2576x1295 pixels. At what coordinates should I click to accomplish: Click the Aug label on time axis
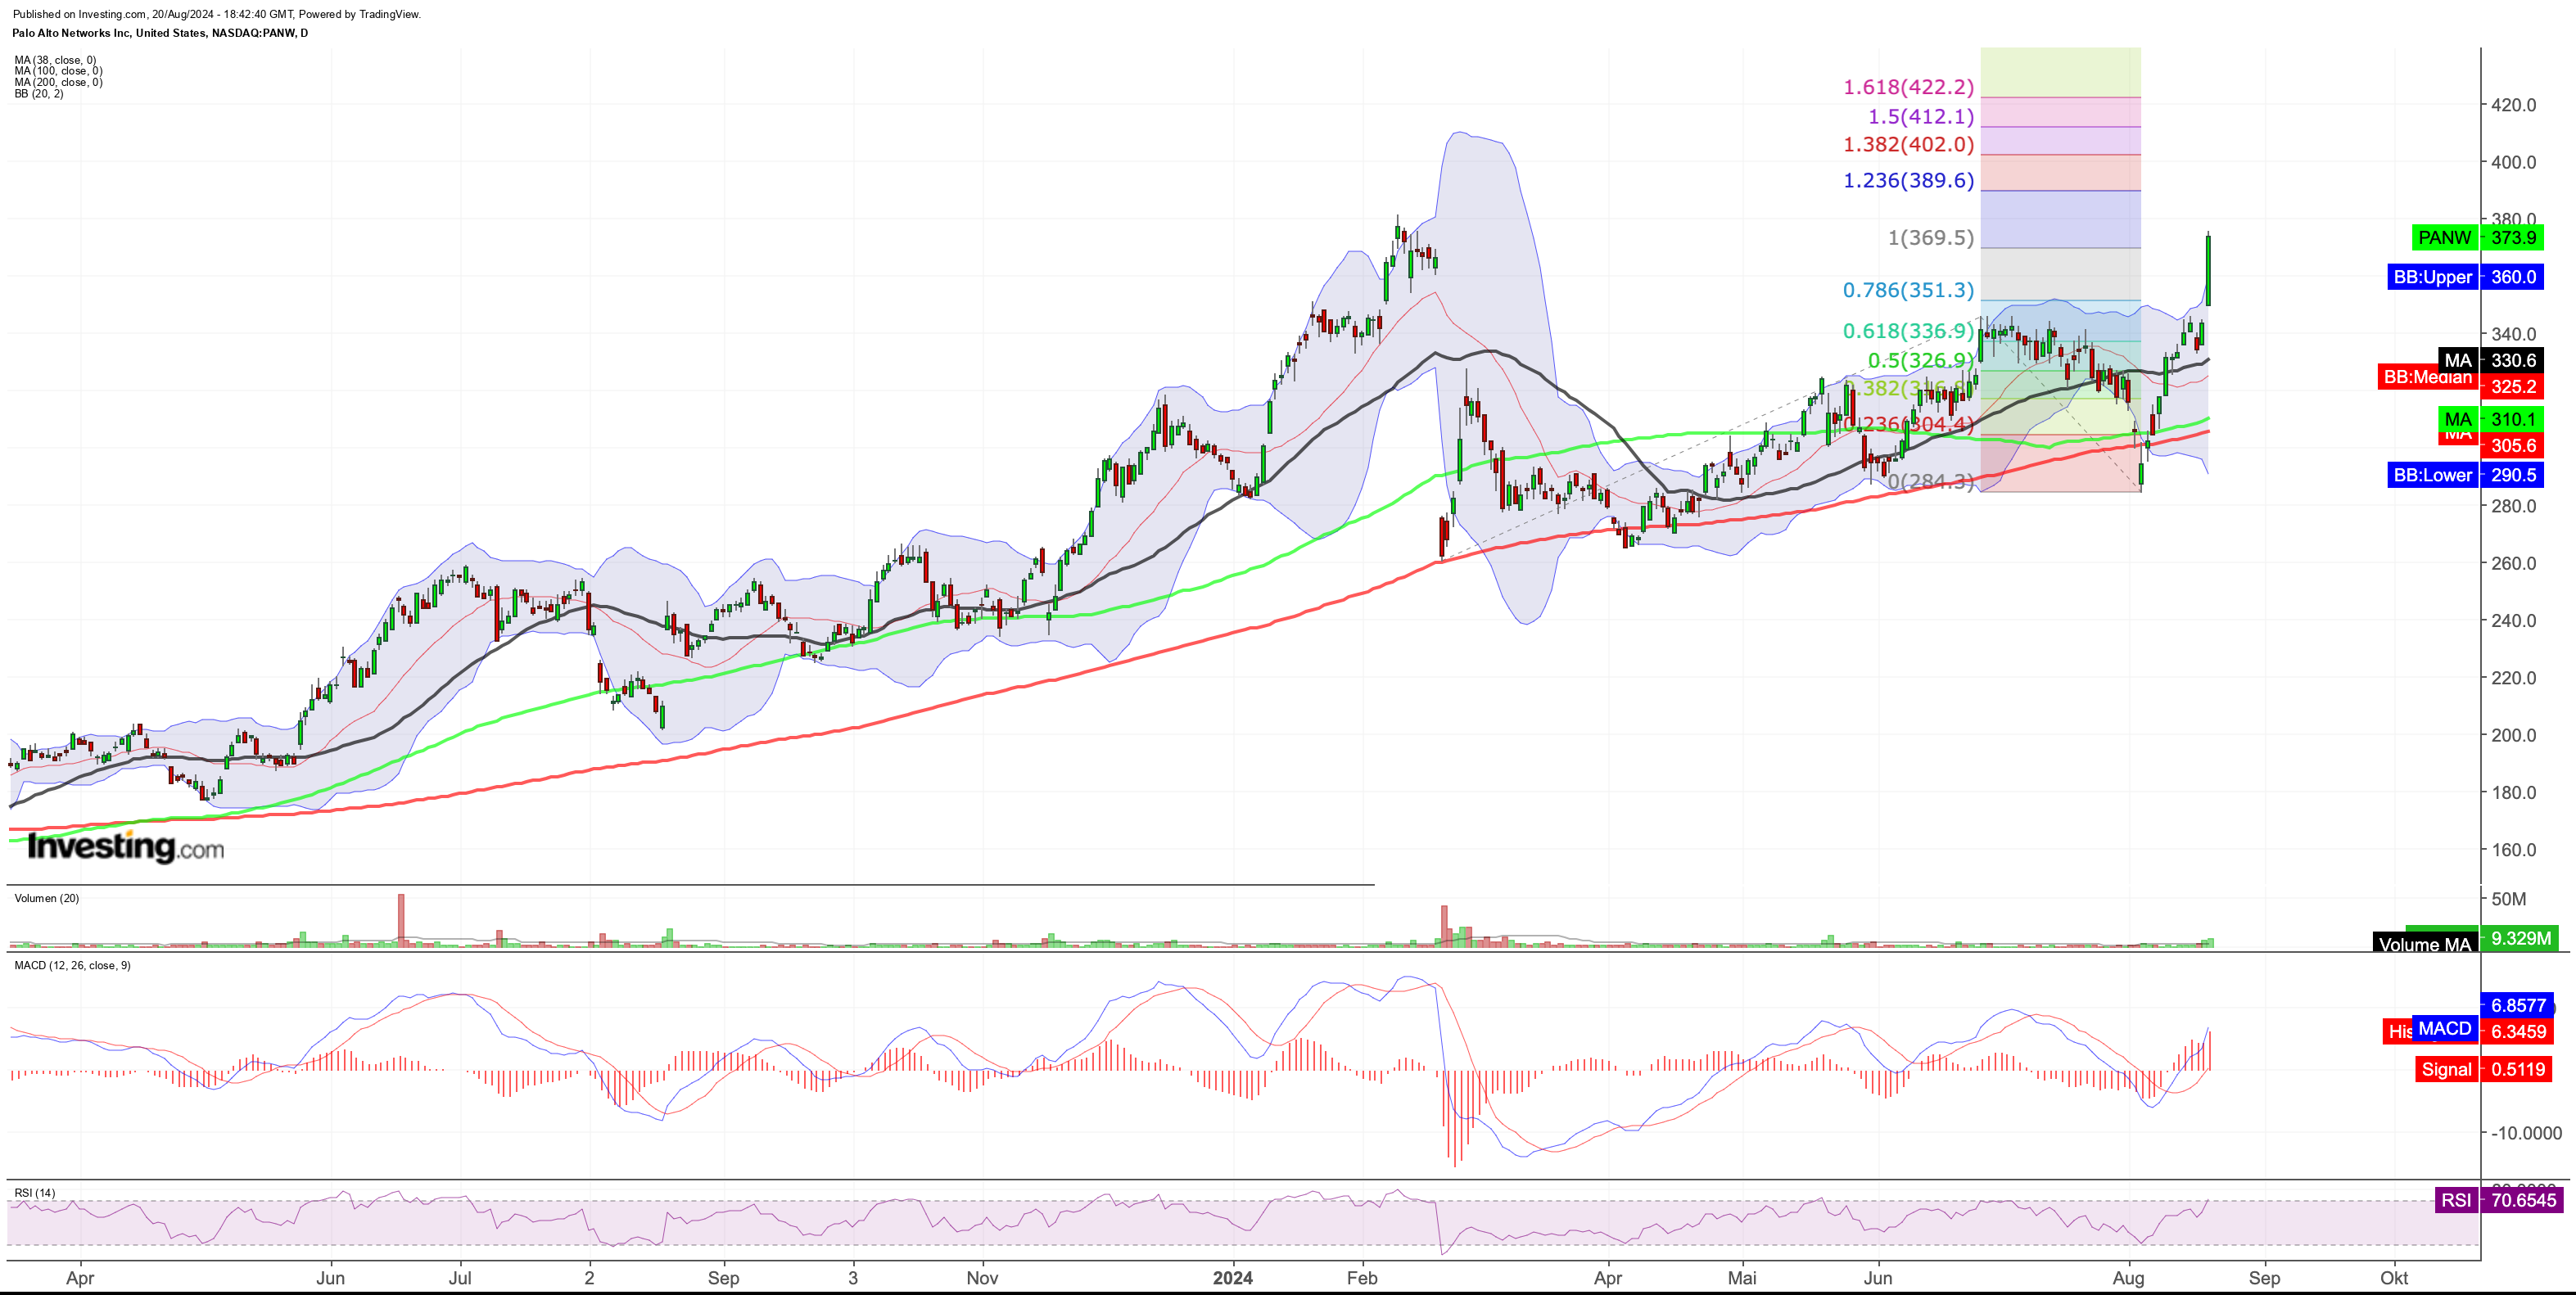pyautogui.click(x=2128, y=1278)
